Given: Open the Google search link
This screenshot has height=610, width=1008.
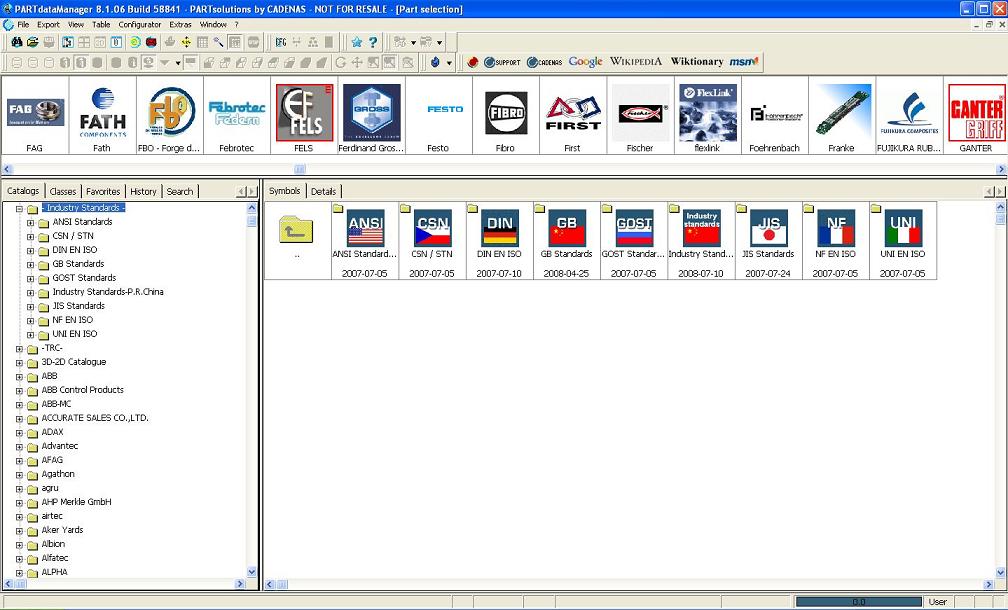Looking at the screenshot, I should pyautogui.click(x=586, y=62).
